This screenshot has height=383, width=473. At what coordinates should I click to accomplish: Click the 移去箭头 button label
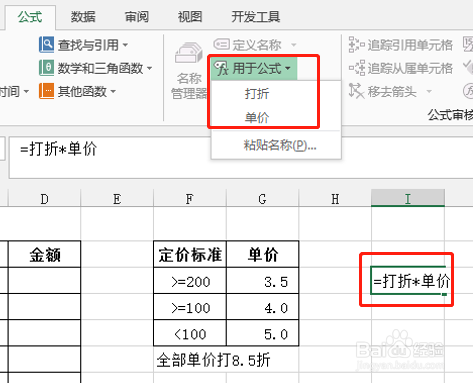tap(392, 91)
